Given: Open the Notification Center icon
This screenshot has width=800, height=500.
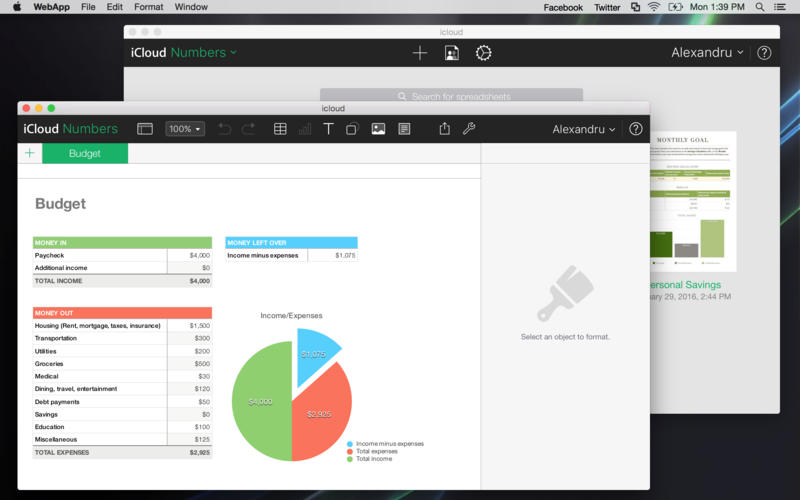Looking at the screenshot, I should 780,7.
